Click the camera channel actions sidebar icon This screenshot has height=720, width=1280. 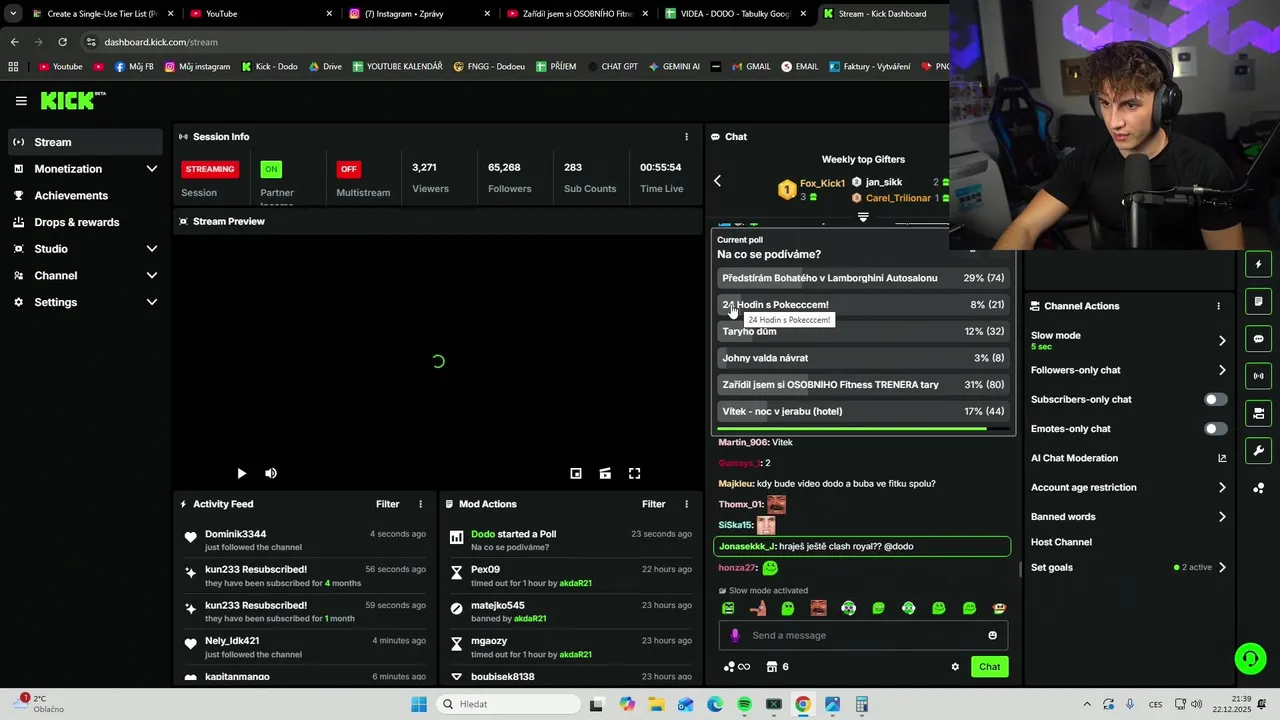point(1258,413)
